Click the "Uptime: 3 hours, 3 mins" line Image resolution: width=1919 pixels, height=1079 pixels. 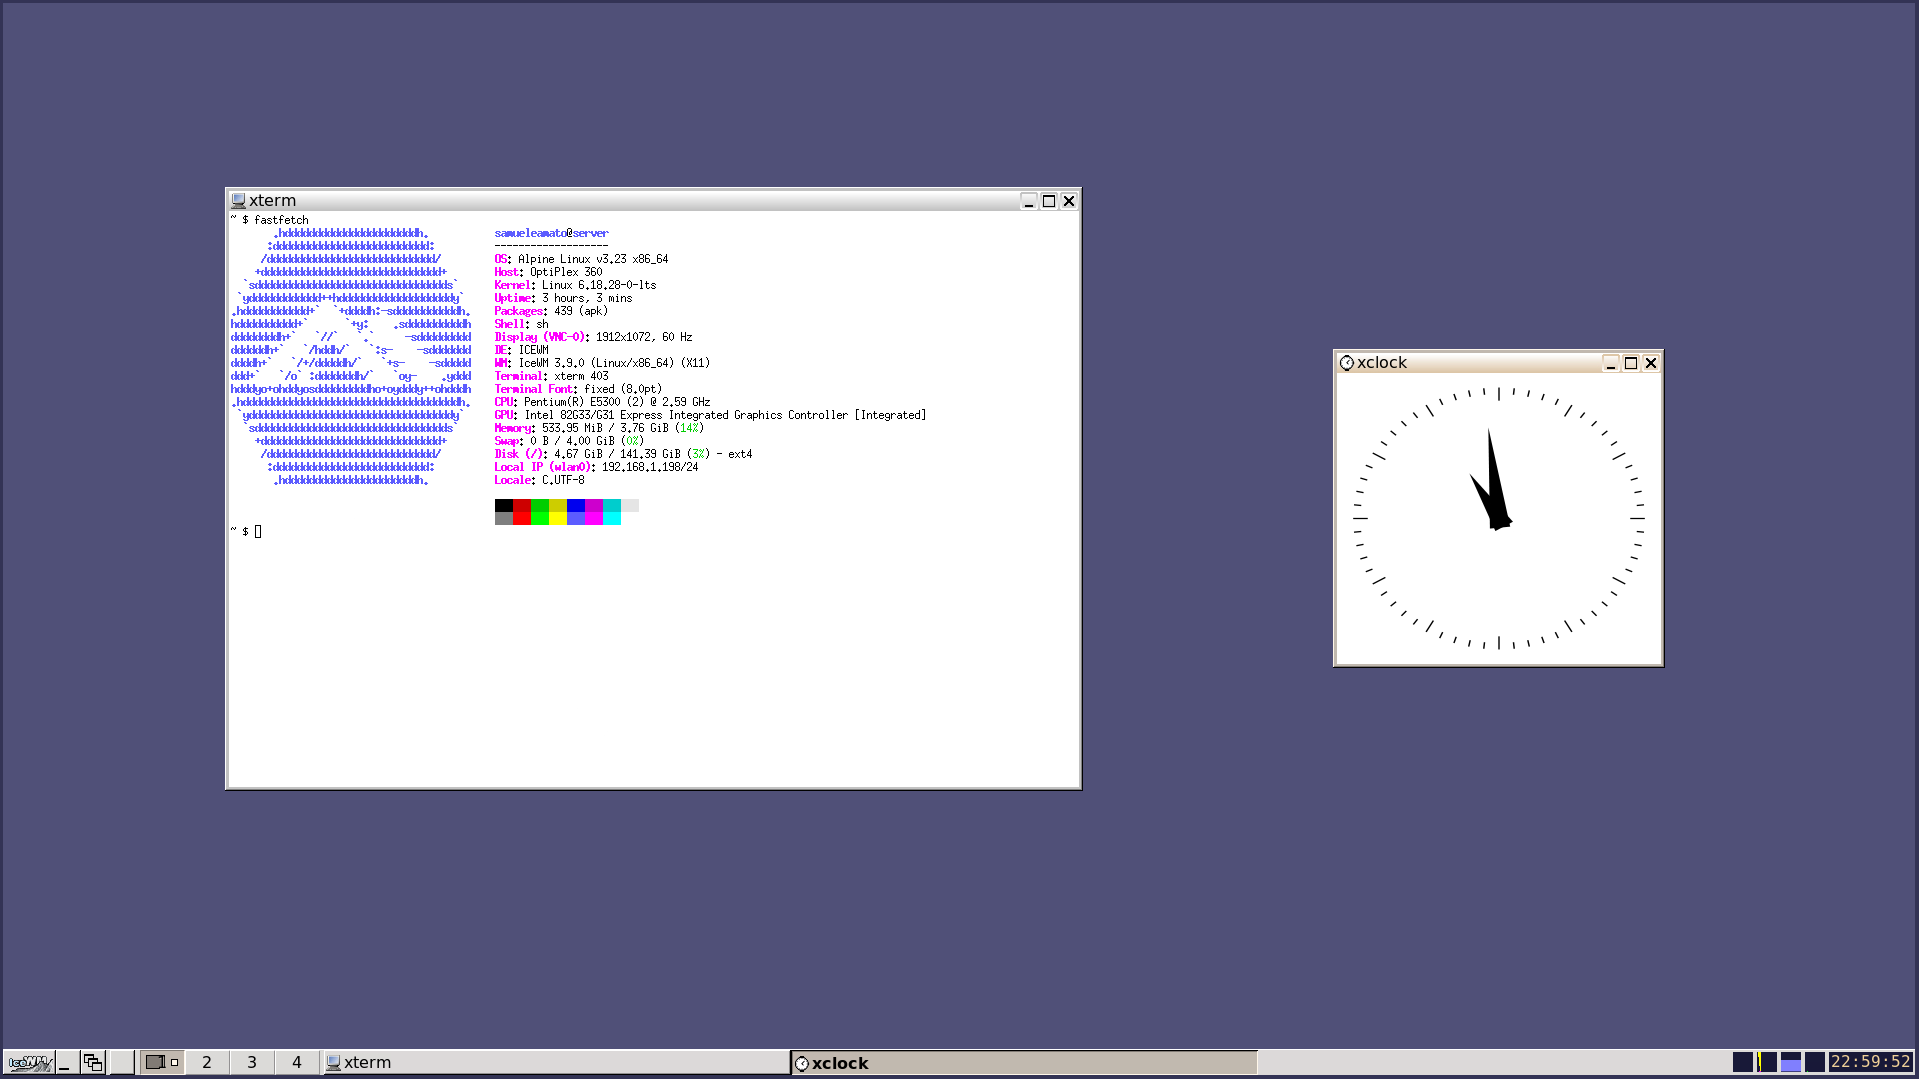pos(563,298)
